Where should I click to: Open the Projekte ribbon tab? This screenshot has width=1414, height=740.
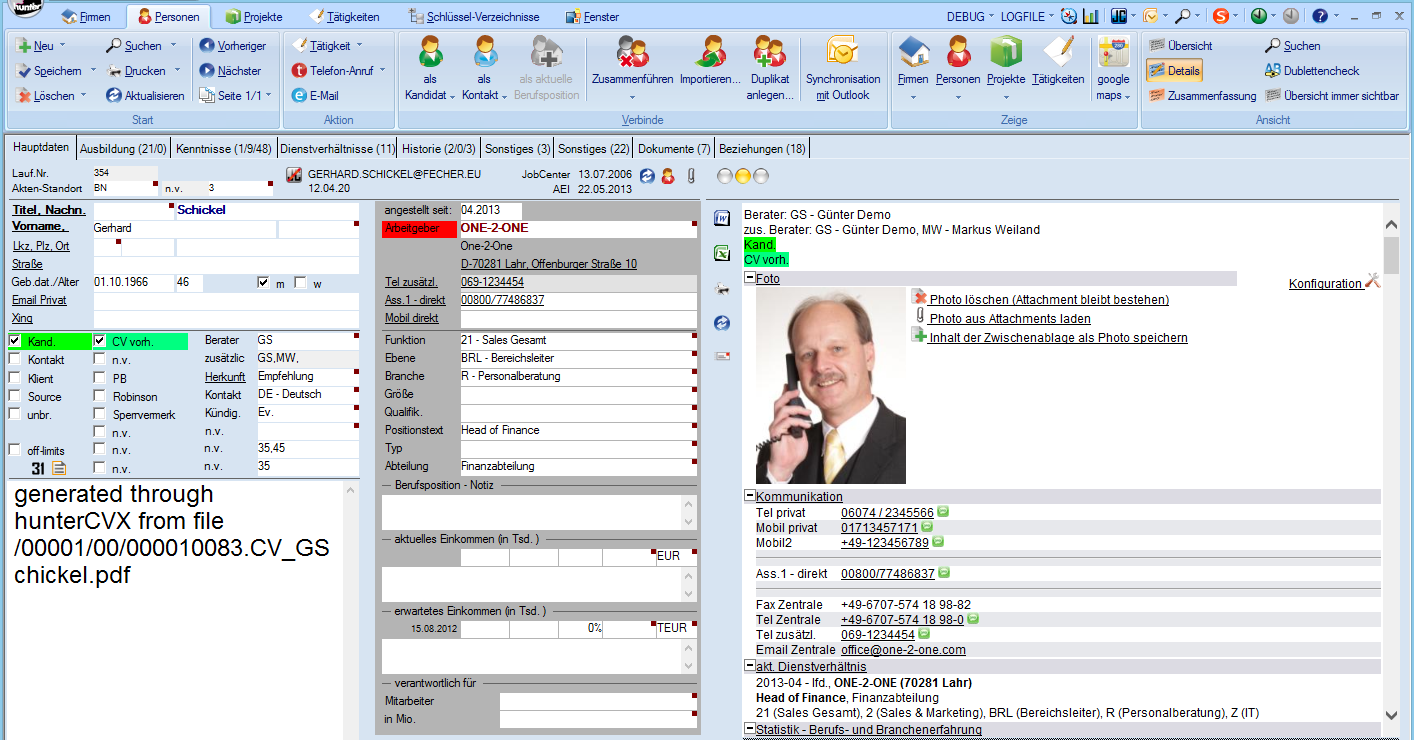point(254,17)
